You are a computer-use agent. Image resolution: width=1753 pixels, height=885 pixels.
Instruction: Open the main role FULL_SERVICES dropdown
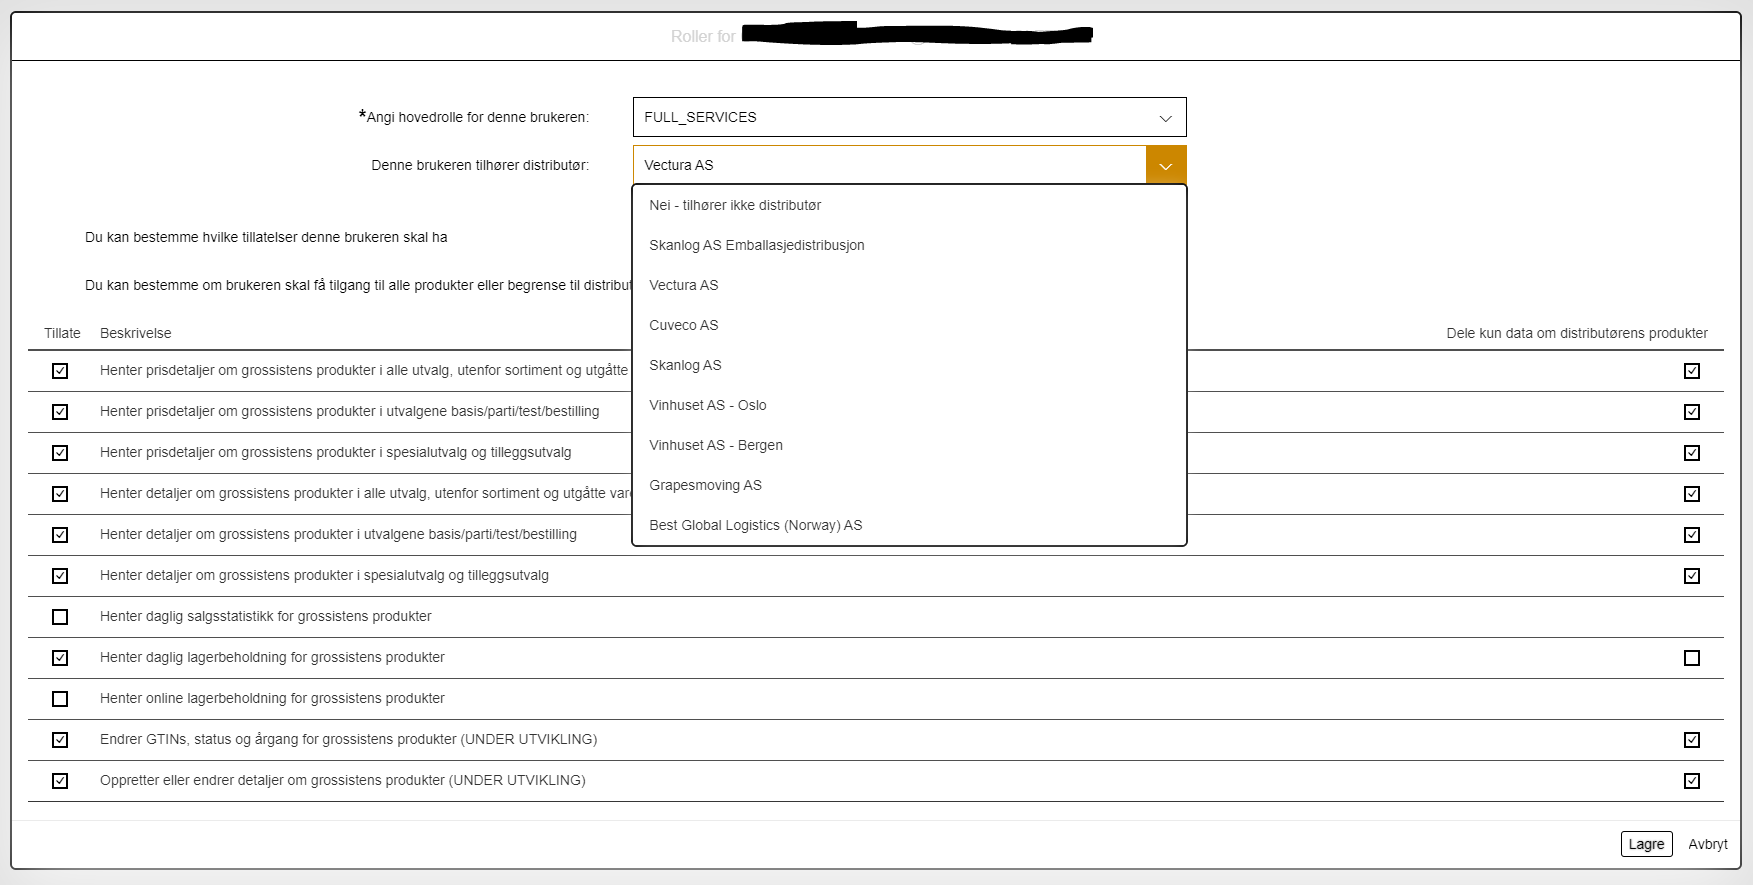[x=908, y=117]
